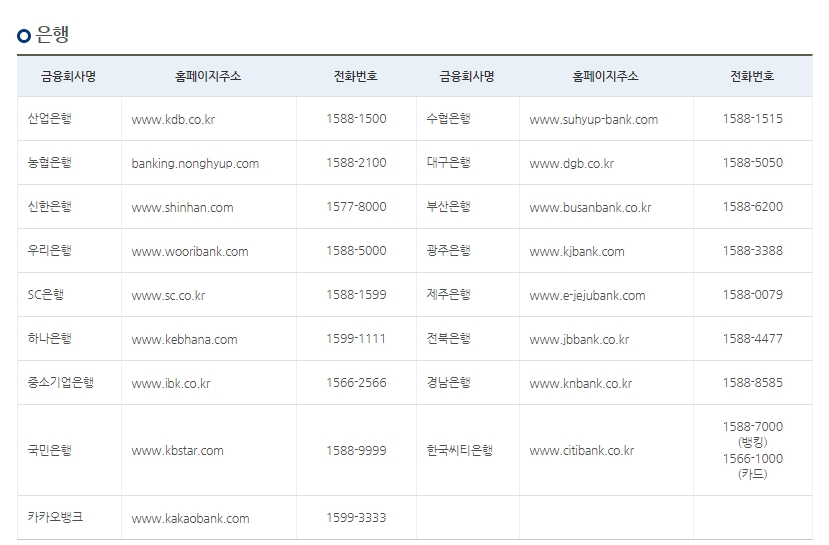Image resolution: width=829 pixels, height=545 pixels.
Task: Select phone number 1588-9999
Action: (356, 450)
